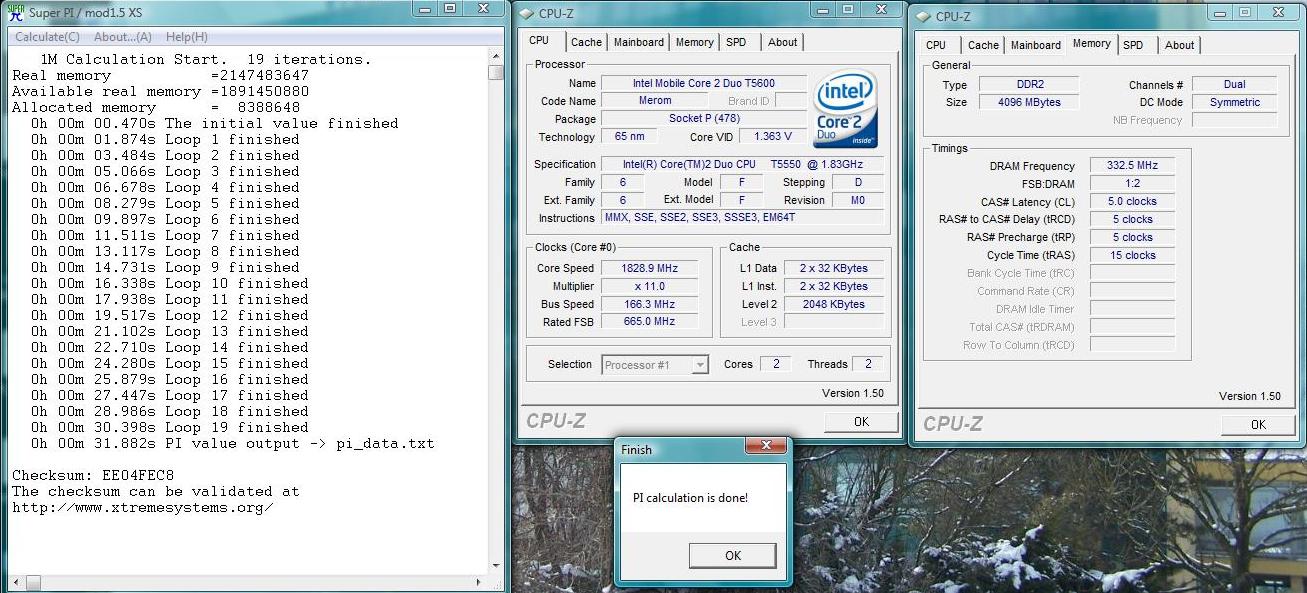Click the Multiplier value x 11.0
The height and width of the screenshot is (593, 1307).
point(649,286)
